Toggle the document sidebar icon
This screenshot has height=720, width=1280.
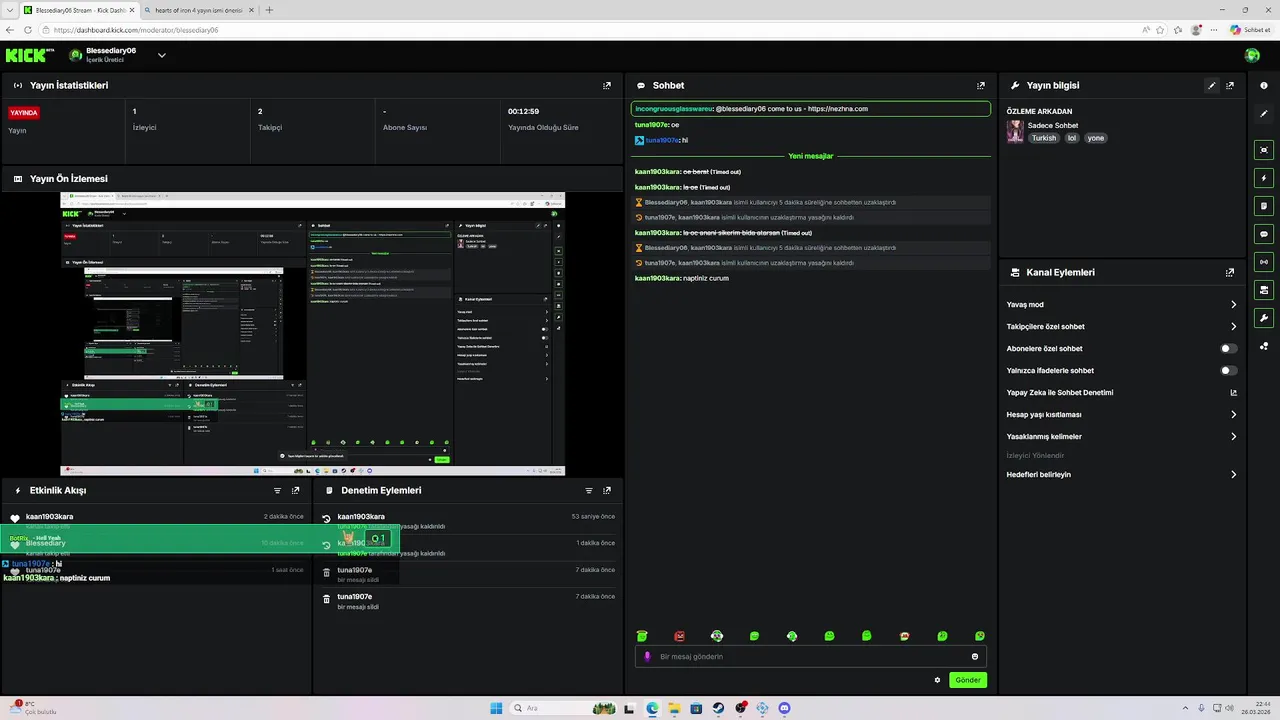tap(1264, 206)
